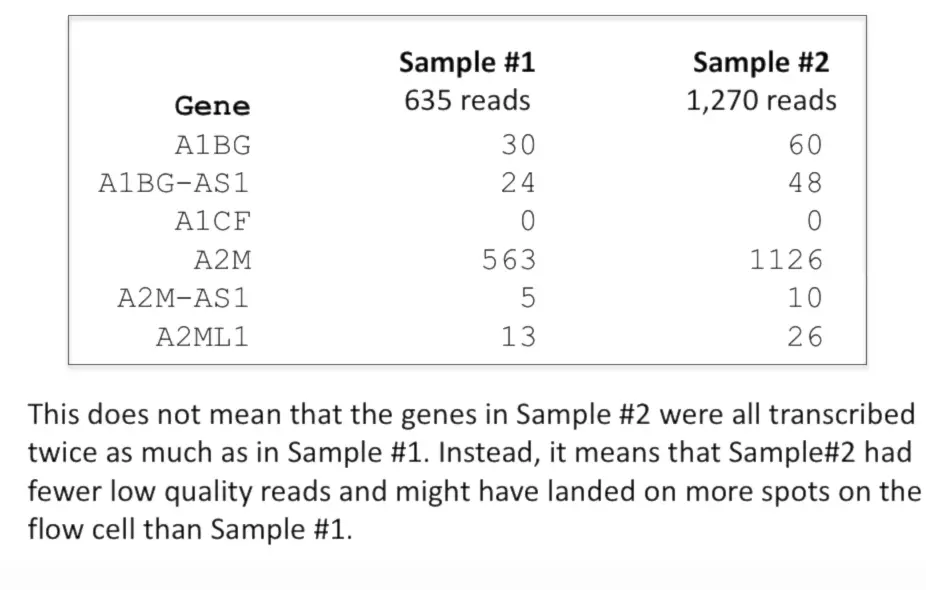This screenshot has height=590, width=926.
Task: Select the value 60 in Sample #2
Action: (x=805, y=145)
